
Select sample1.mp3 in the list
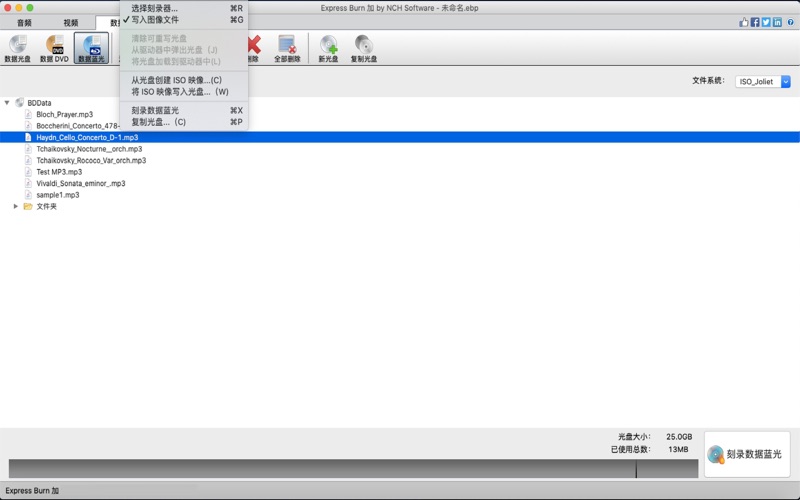point(58,195)
